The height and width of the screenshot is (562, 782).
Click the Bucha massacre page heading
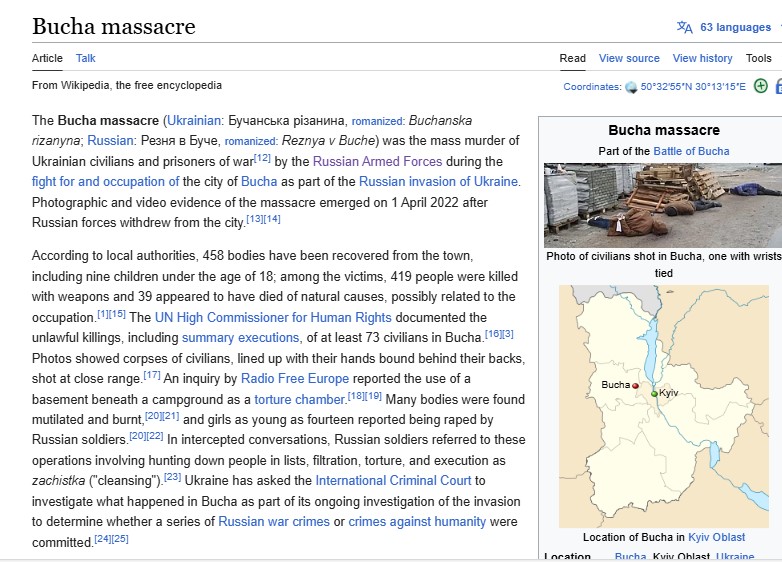(114, 26)
